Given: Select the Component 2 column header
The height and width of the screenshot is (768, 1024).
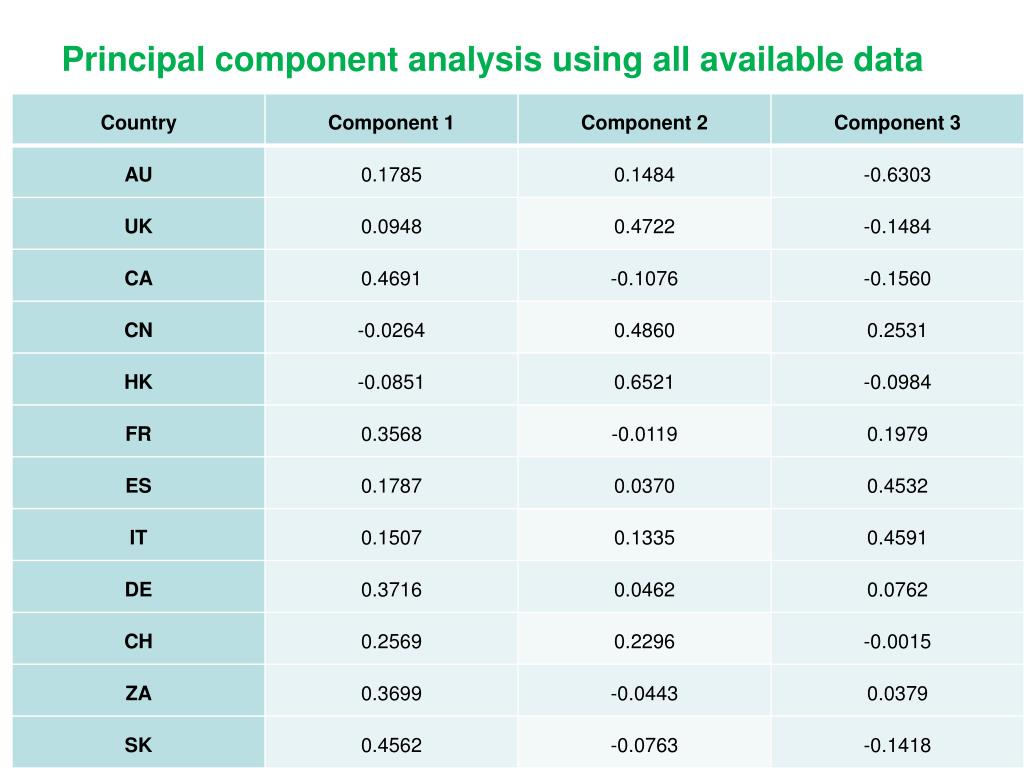Looking at the screenshot, I should tap(644, 123).
